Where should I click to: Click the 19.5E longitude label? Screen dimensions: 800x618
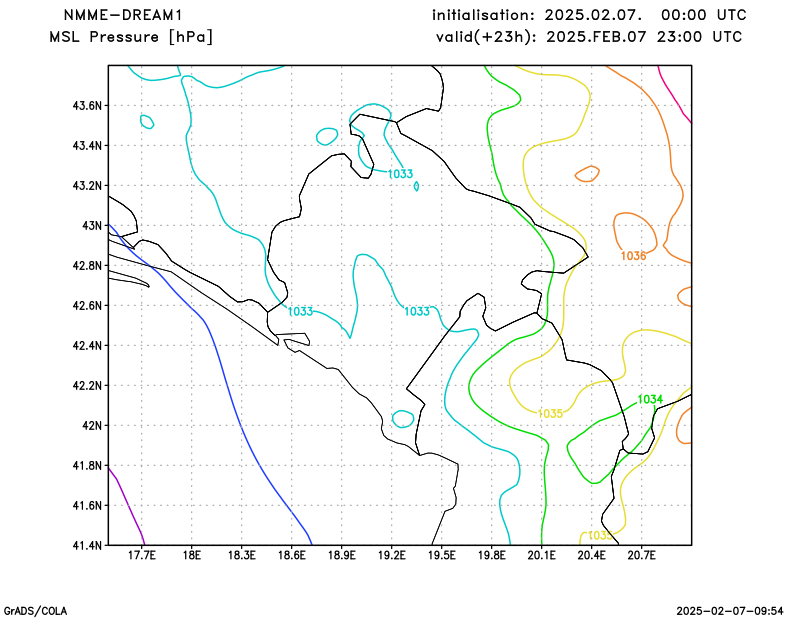tap(442, 556)
